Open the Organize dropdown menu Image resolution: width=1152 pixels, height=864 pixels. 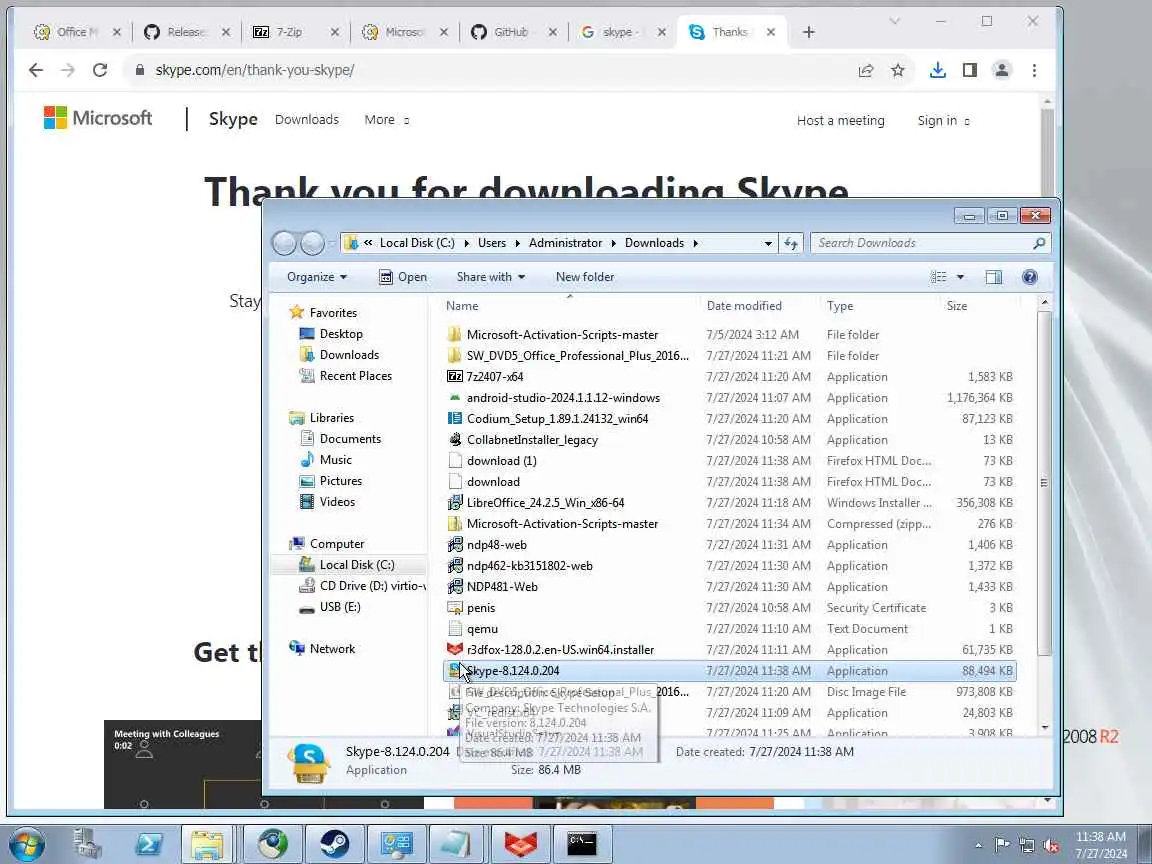[x=317, y=277]
